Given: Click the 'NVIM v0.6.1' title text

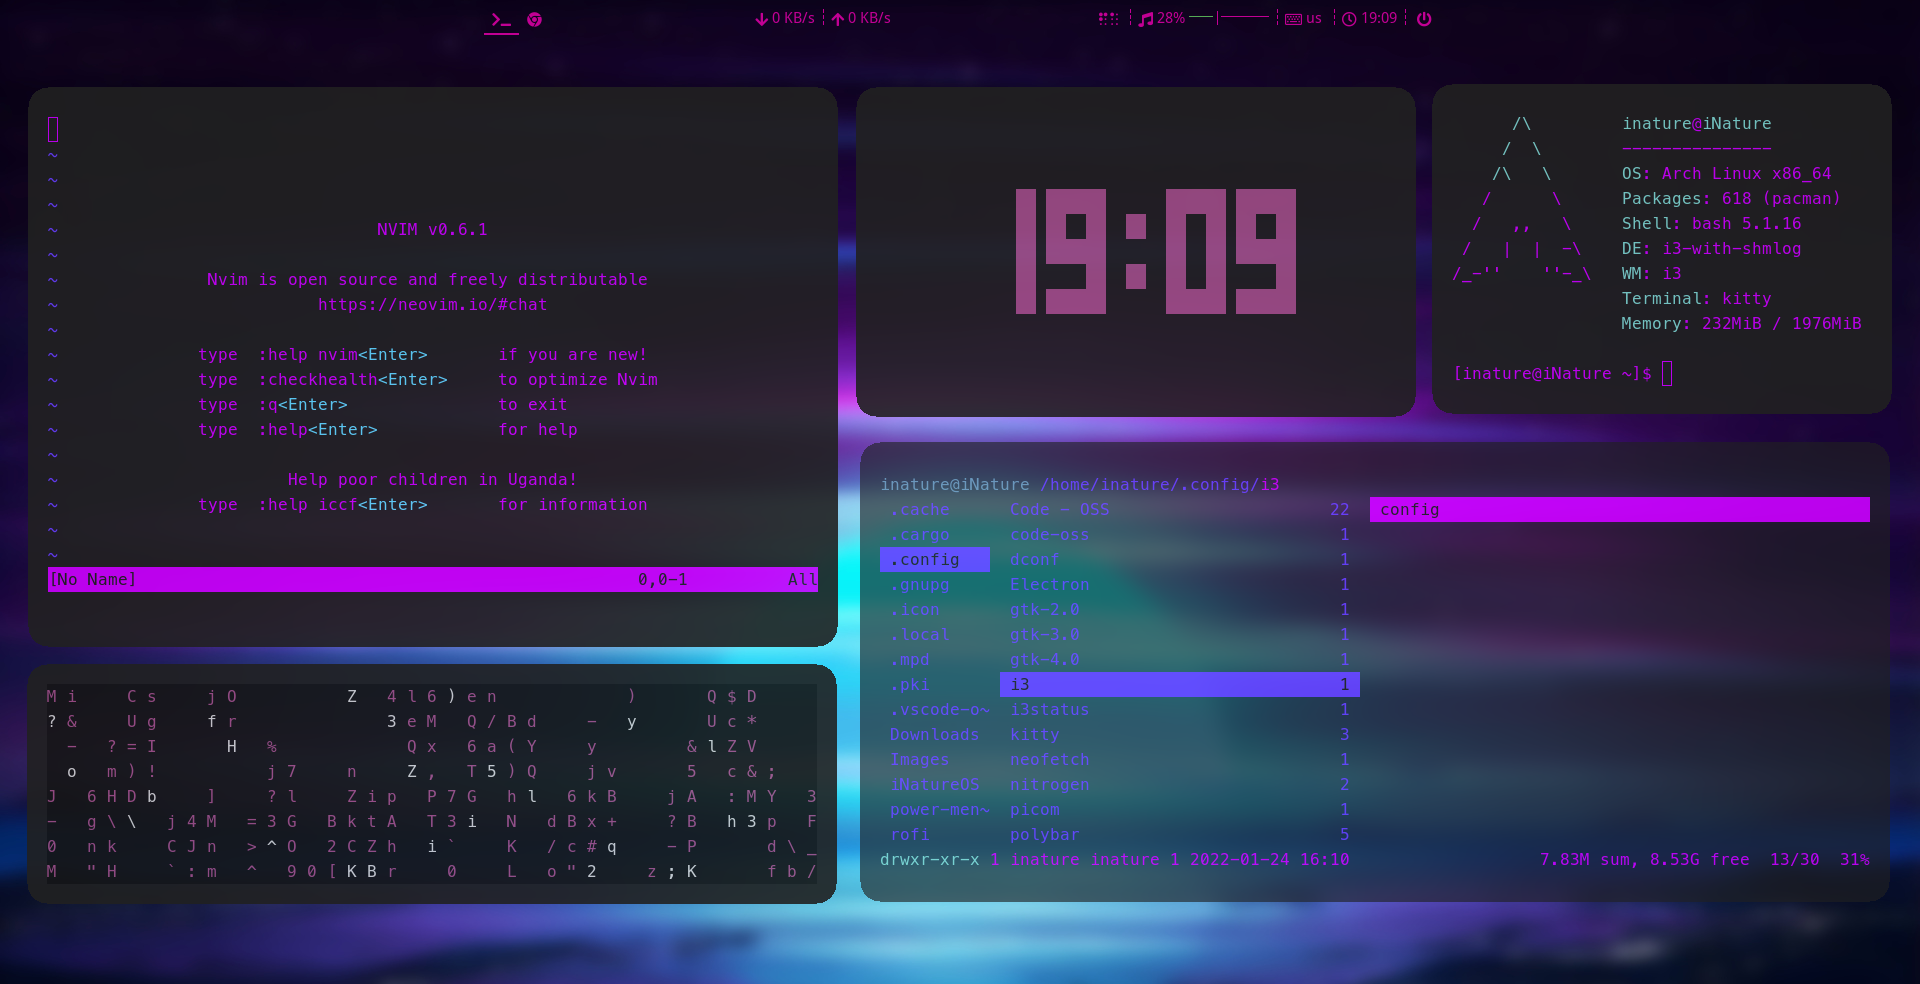Looking at the screenshot, I should [x=432, y=230].
